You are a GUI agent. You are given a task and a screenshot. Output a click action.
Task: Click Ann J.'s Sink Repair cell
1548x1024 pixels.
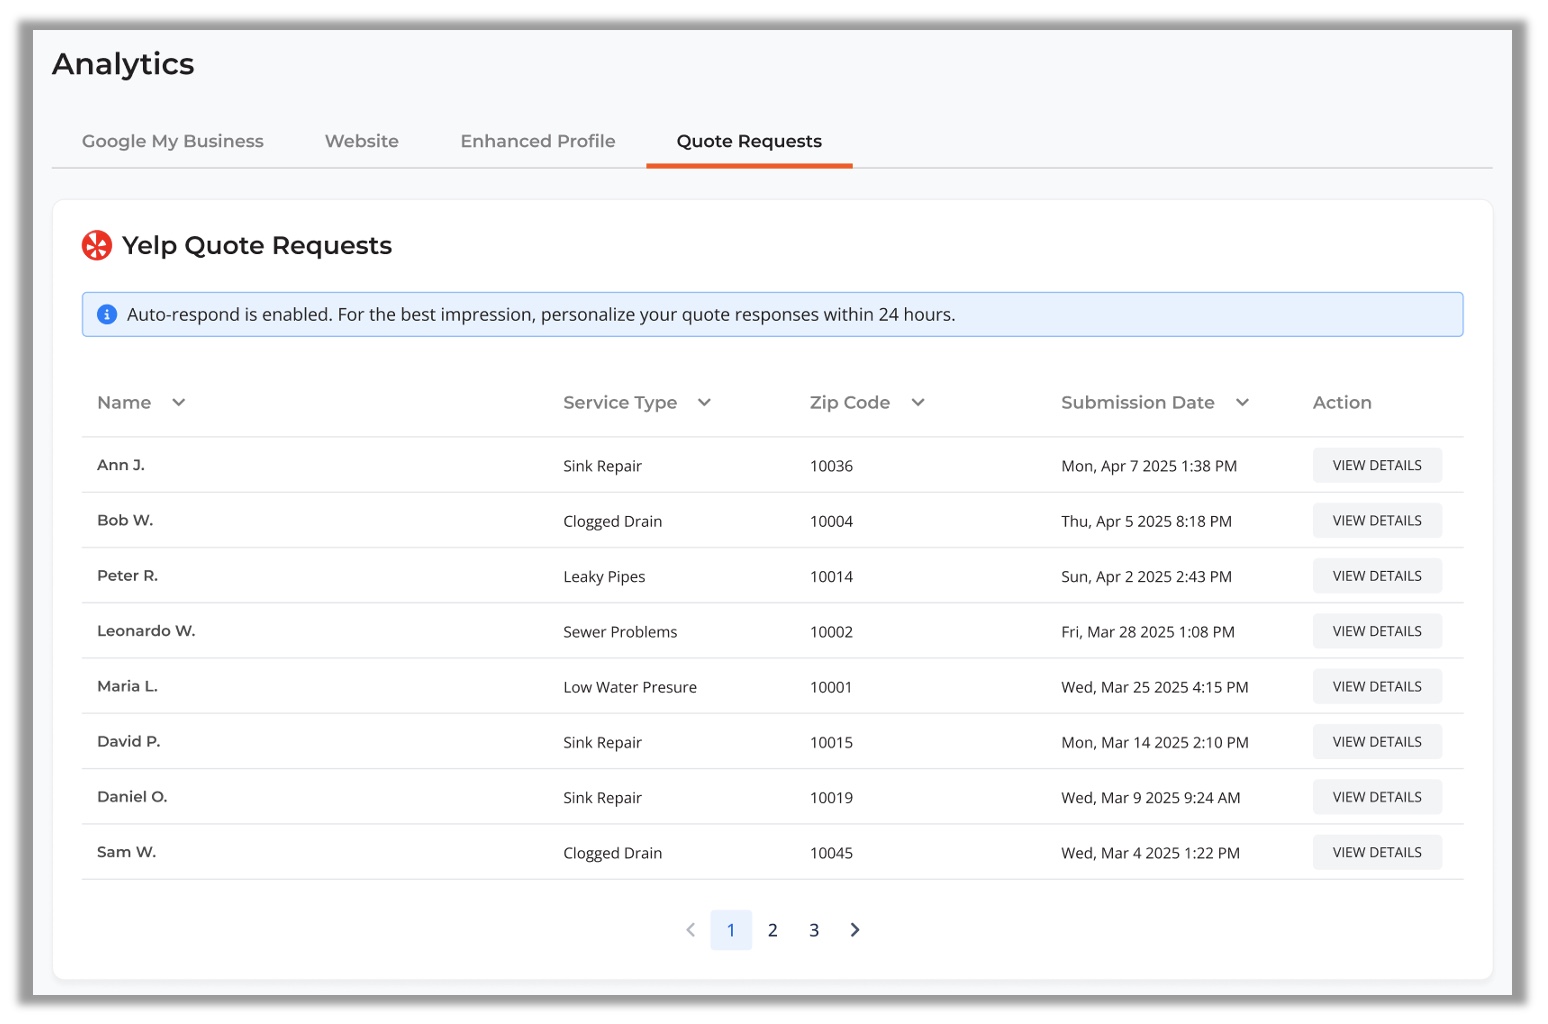point(602,466)
